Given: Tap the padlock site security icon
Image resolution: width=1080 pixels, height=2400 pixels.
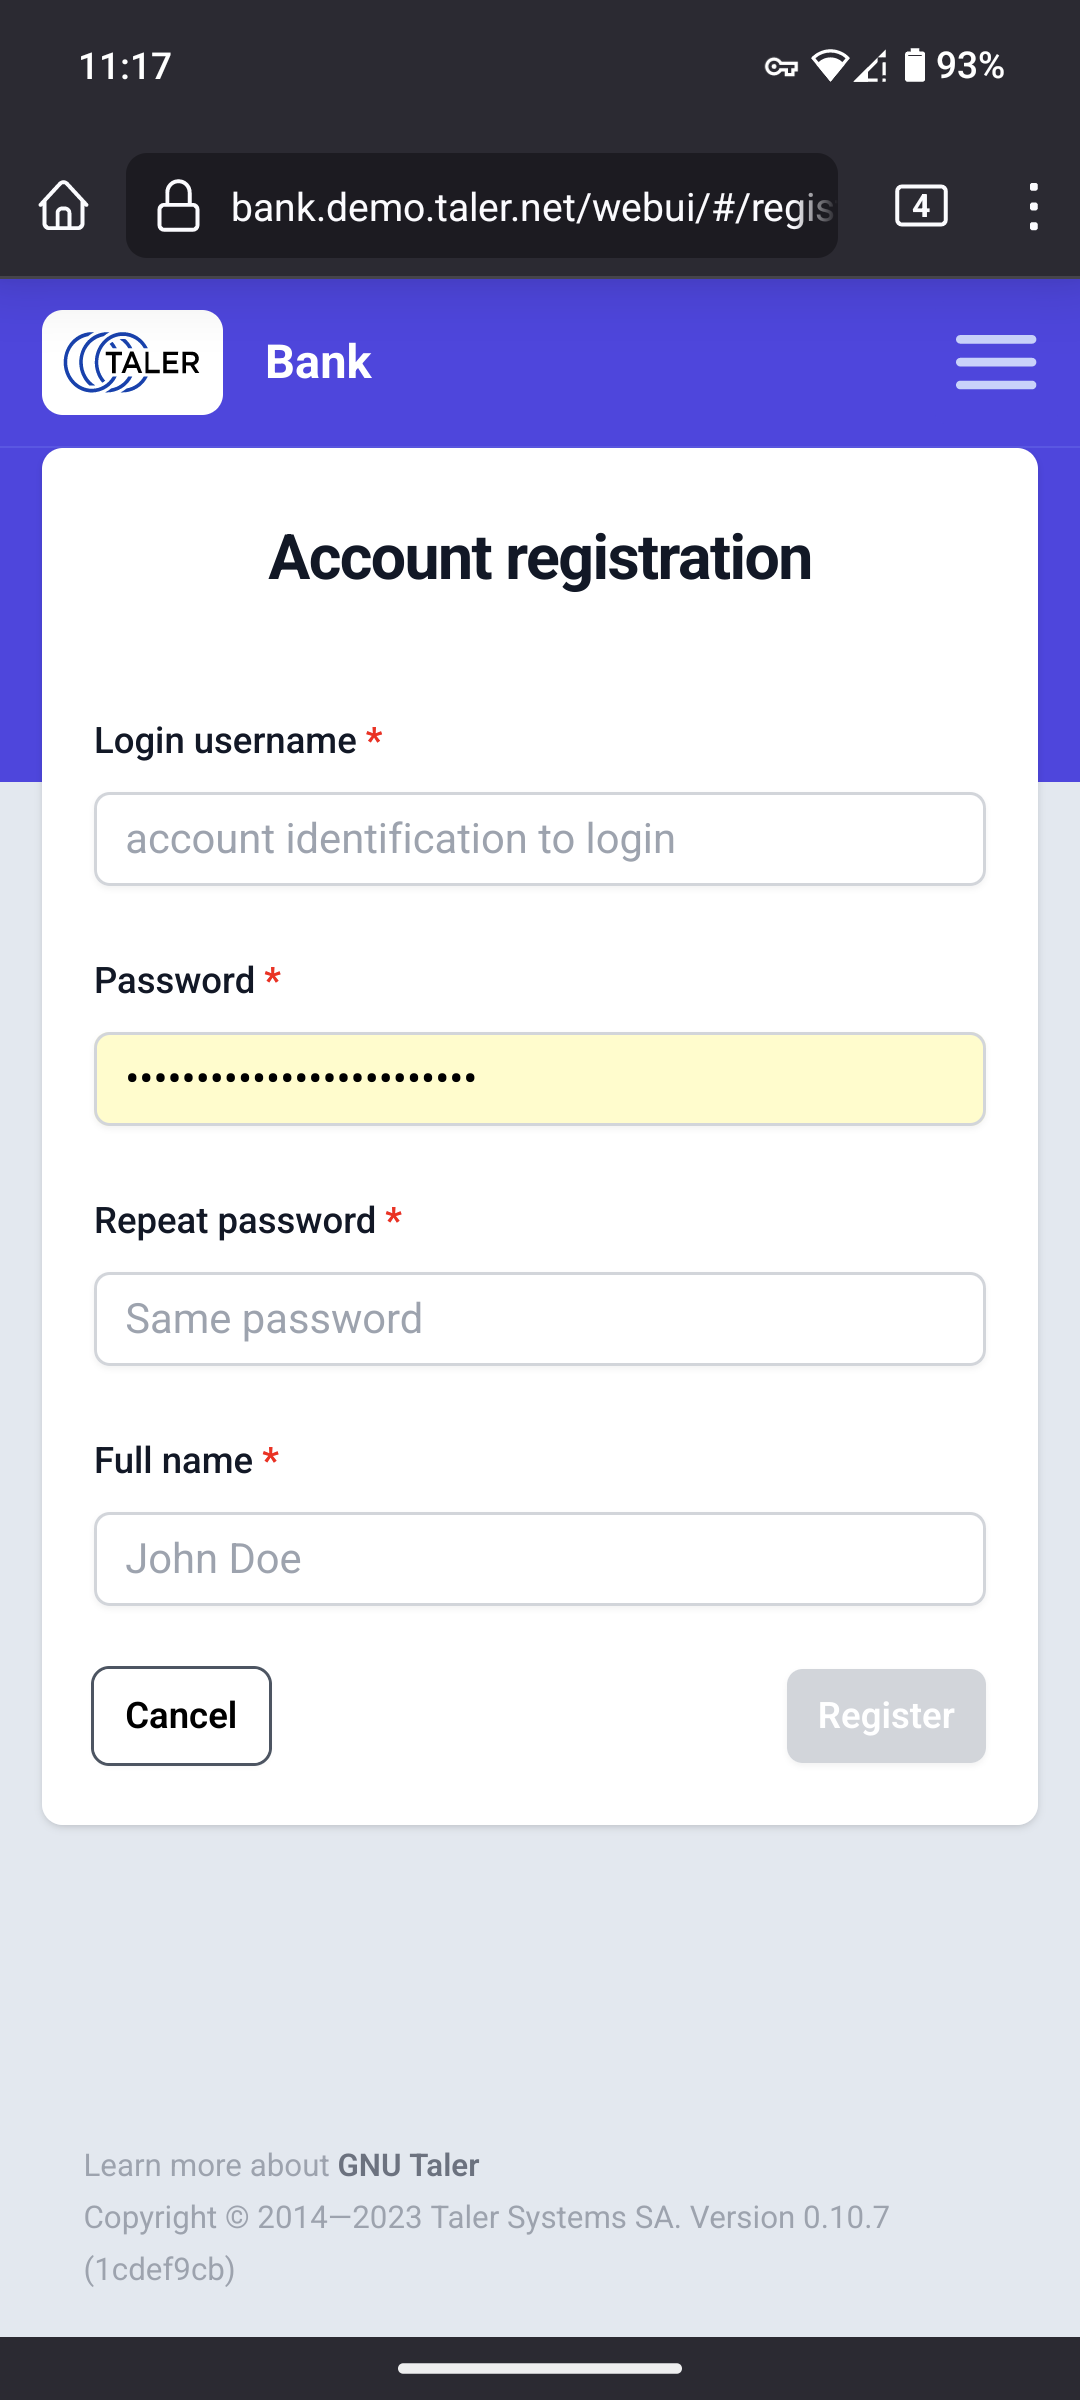Looking at the screenshot, I should [178, 206].
